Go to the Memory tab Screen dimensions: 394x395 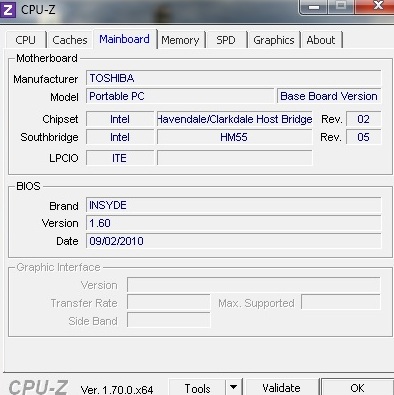[x=180, y=40]
